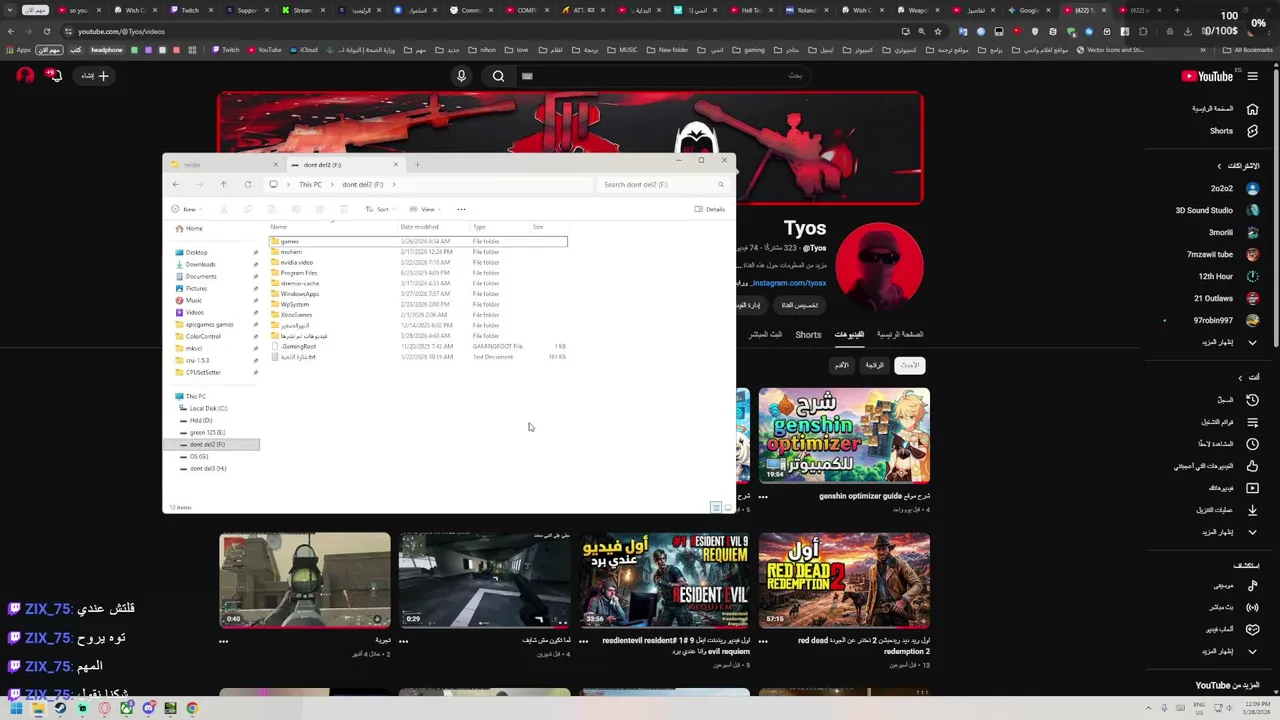Switch to large thumbnails view icon at Explorer bottom
This screenshot has width=1280, height=720.
727,508
